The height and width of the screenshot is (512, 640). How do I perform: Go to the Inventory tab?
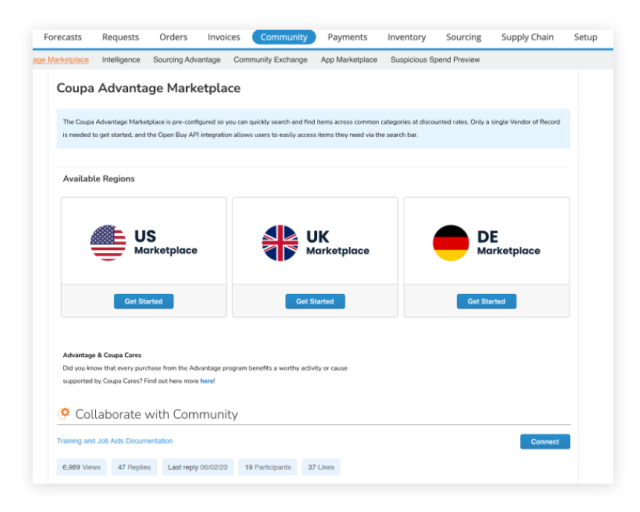[407, 37]
